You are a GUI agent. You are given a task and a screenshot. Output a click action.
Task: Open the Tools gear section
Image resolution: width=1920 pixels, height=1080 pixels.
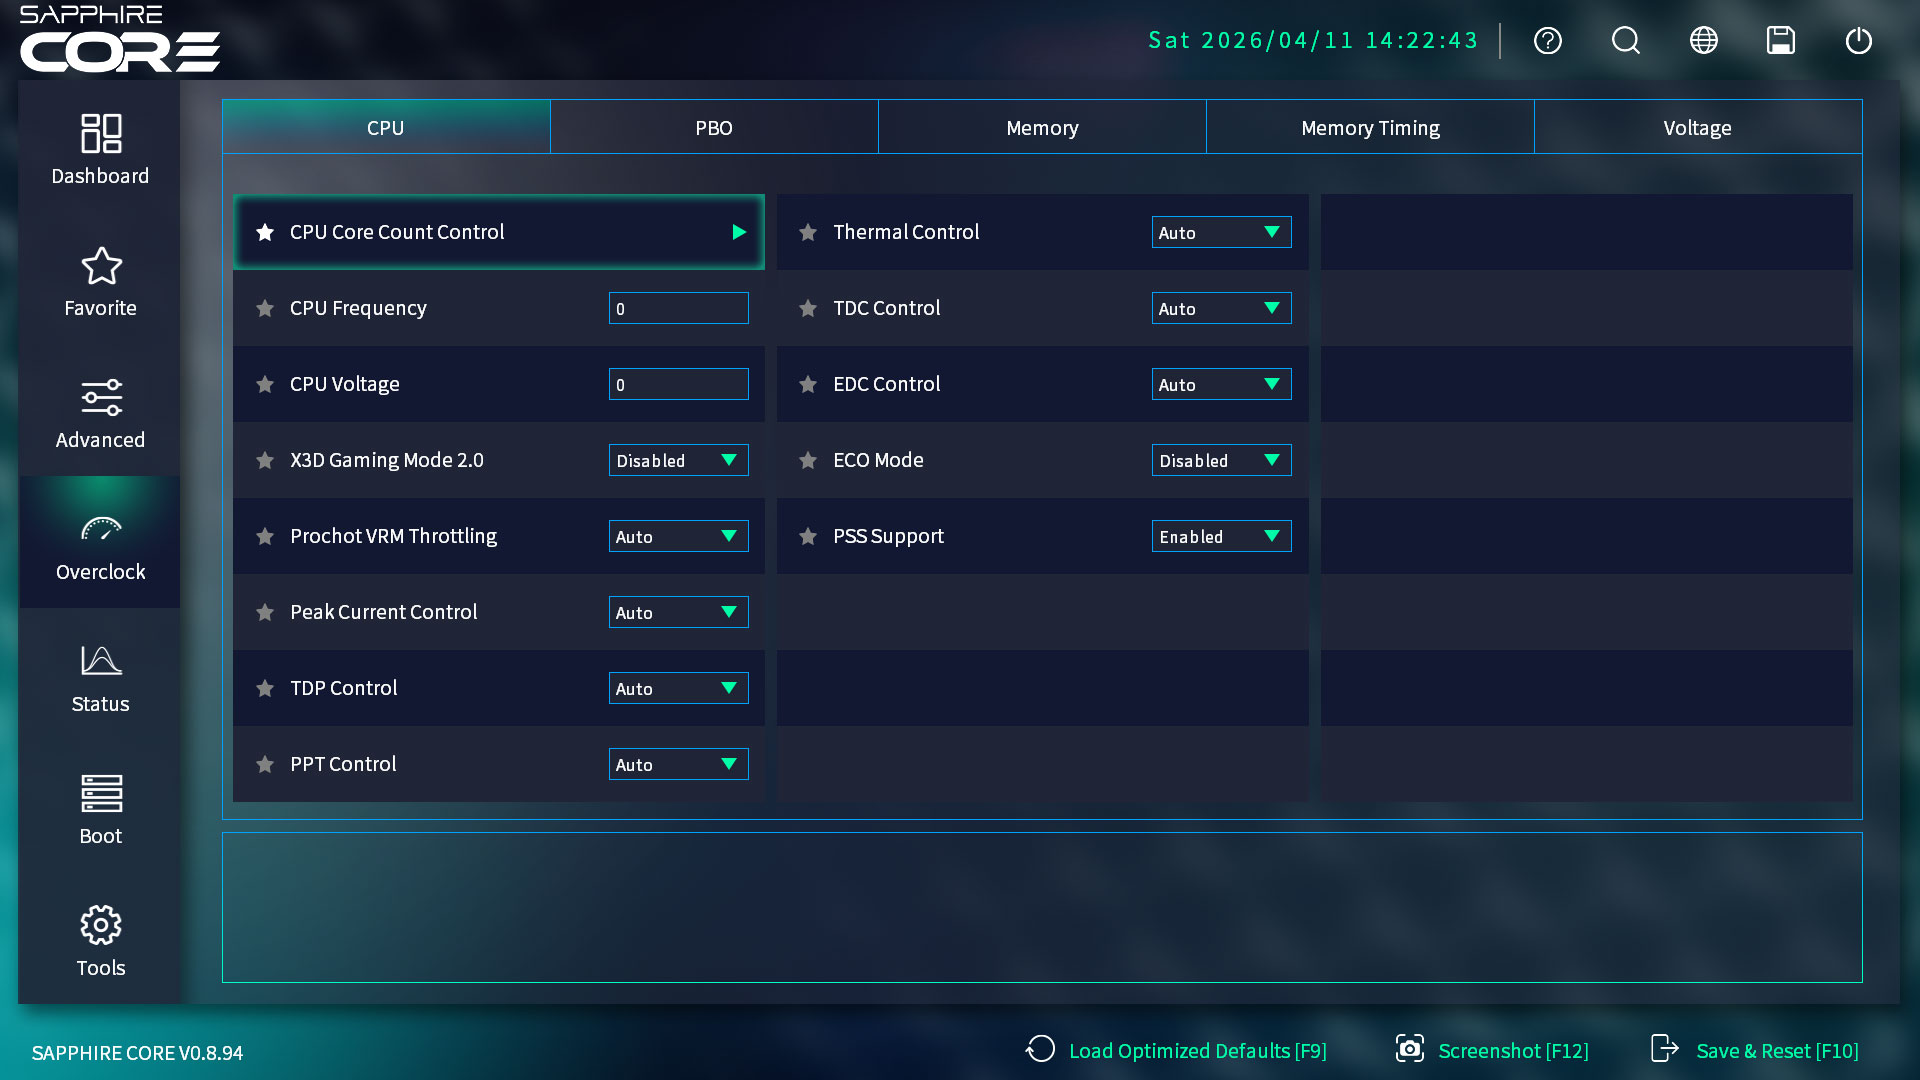(100, 941)
